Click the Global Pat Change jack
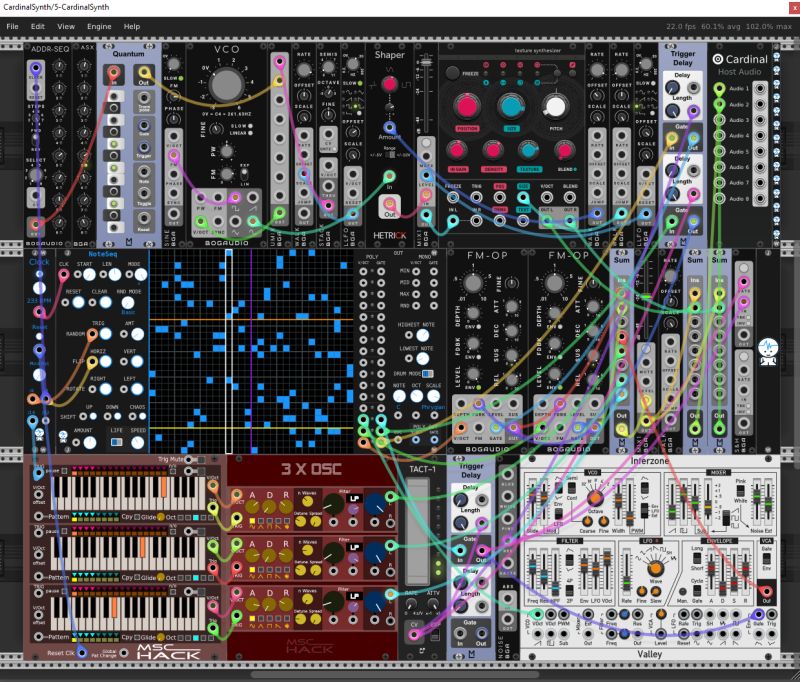The image size is (800, 682). 123,652
